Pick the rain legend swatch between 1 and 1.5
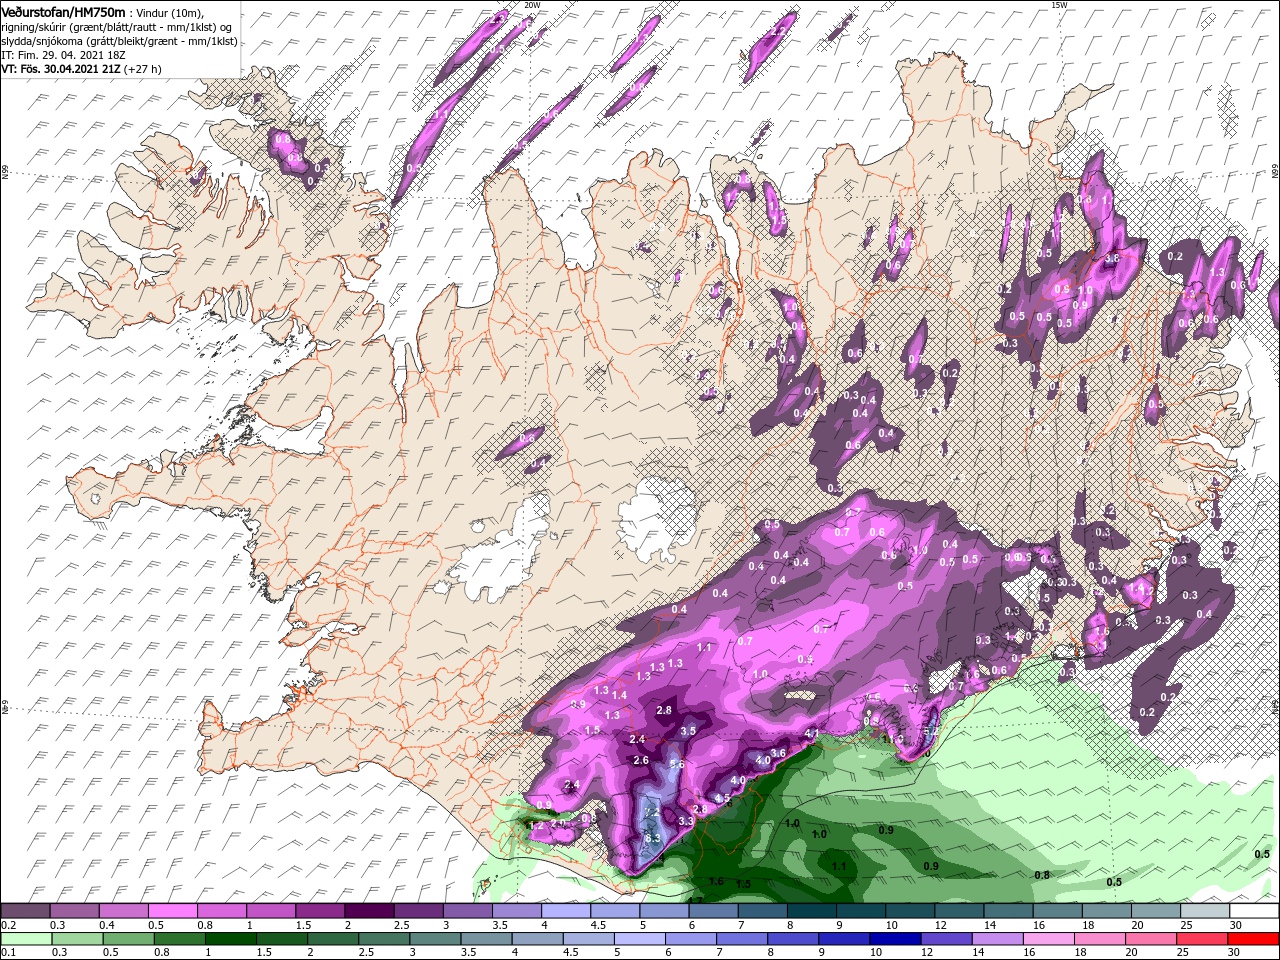Image resolution: width=1280 pixels, height=960 pixels. pos(230,938)
